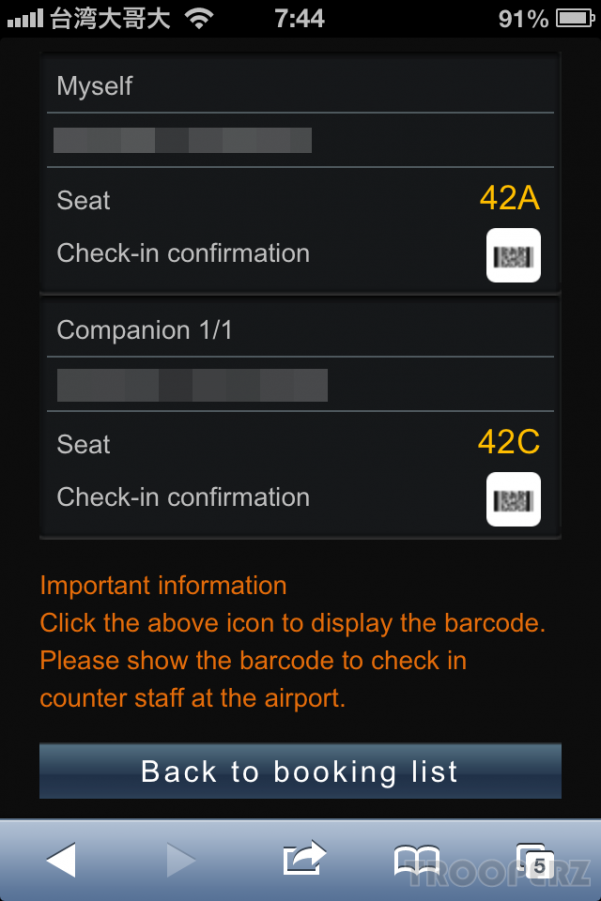Tap the companion's Check-in confirmation label

[x=183, y=498]
